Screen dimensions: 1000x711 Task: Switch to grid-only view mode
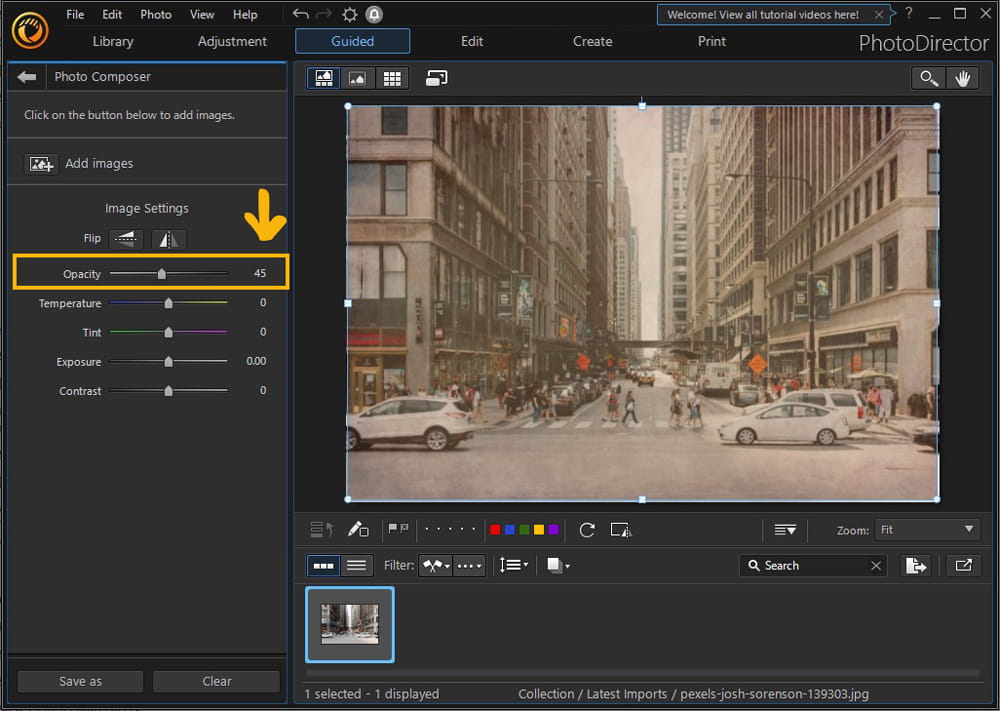[392, 77]
